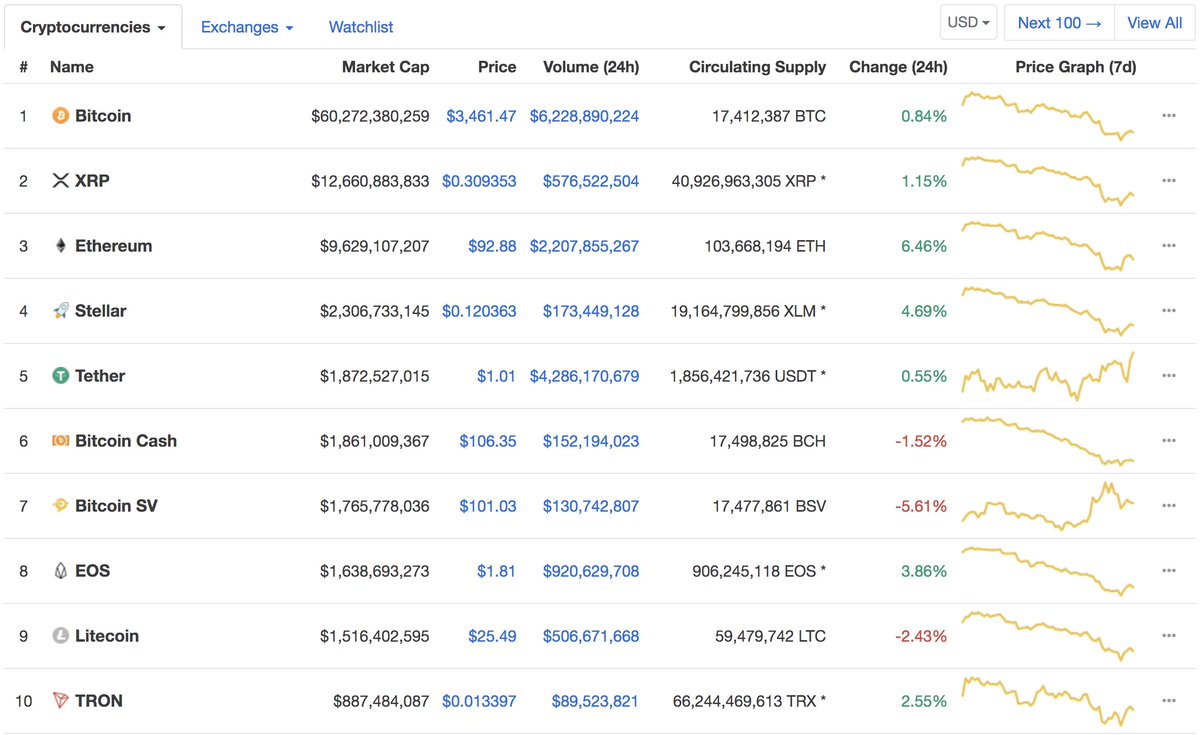Switch to the Watchlist tab
This screenshot has width=1200, height=735.
pyautogui.click(x=361, y=27)
